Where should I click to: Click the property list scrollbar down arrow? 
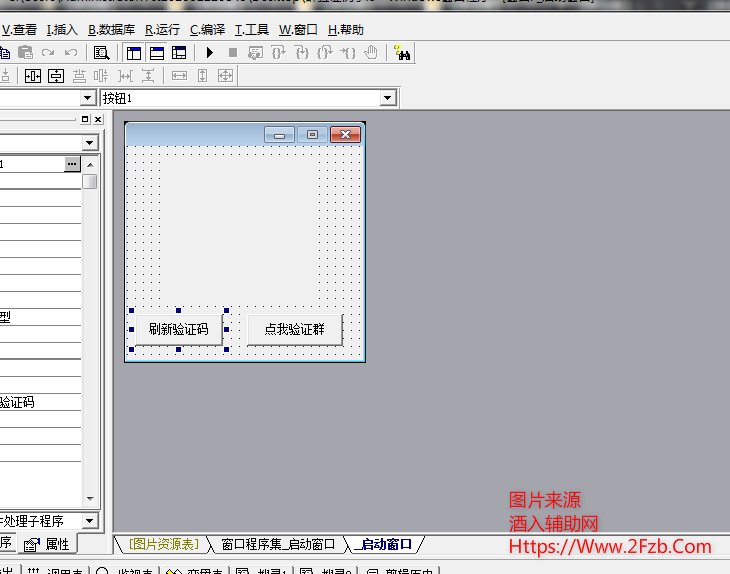point(90,498)
